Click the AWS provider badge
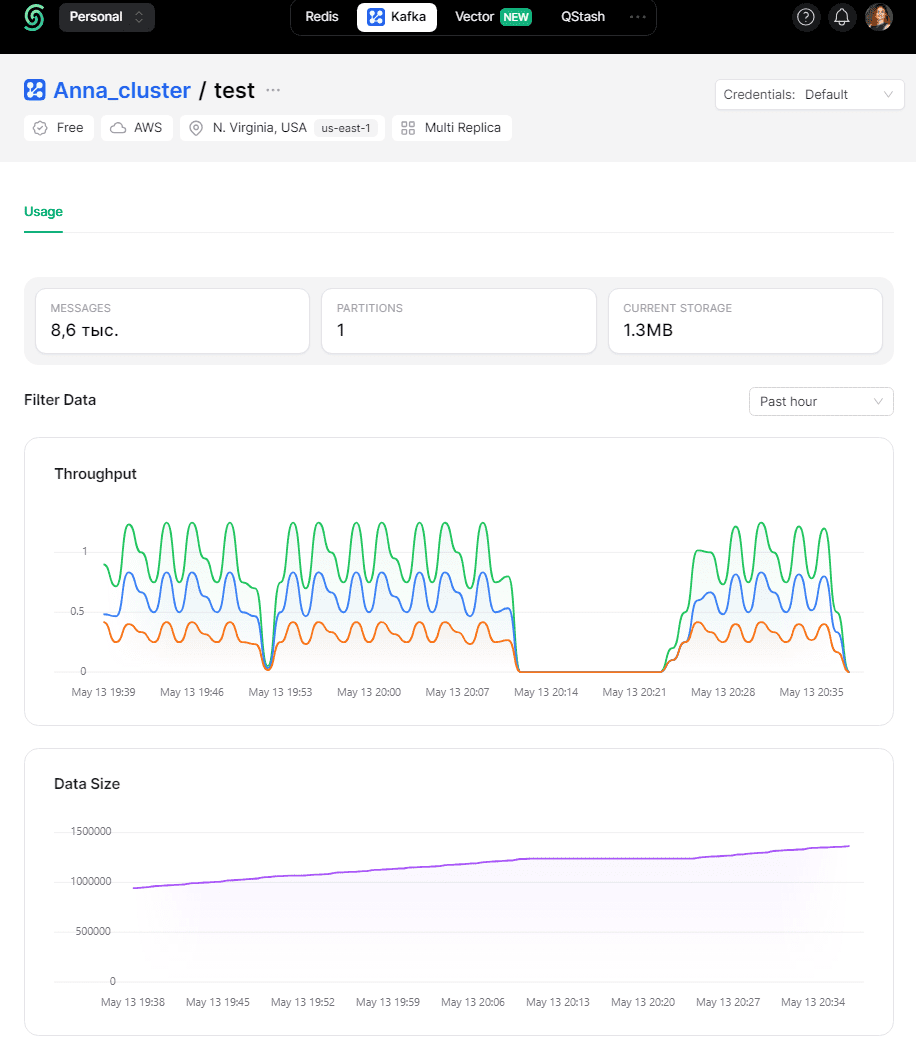 (137, 128)
